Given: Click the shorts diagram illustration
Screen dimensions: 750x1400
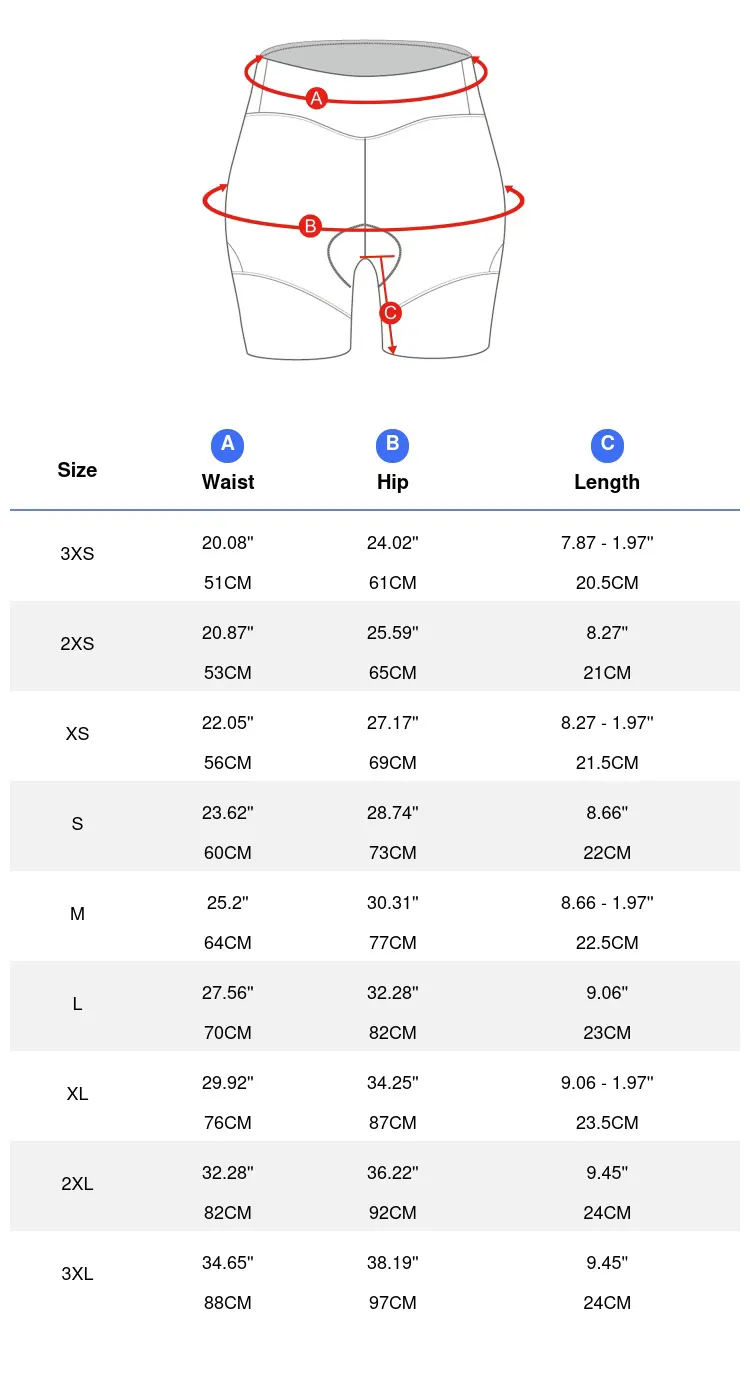Looking at the screenshot, I should (365, 200).
